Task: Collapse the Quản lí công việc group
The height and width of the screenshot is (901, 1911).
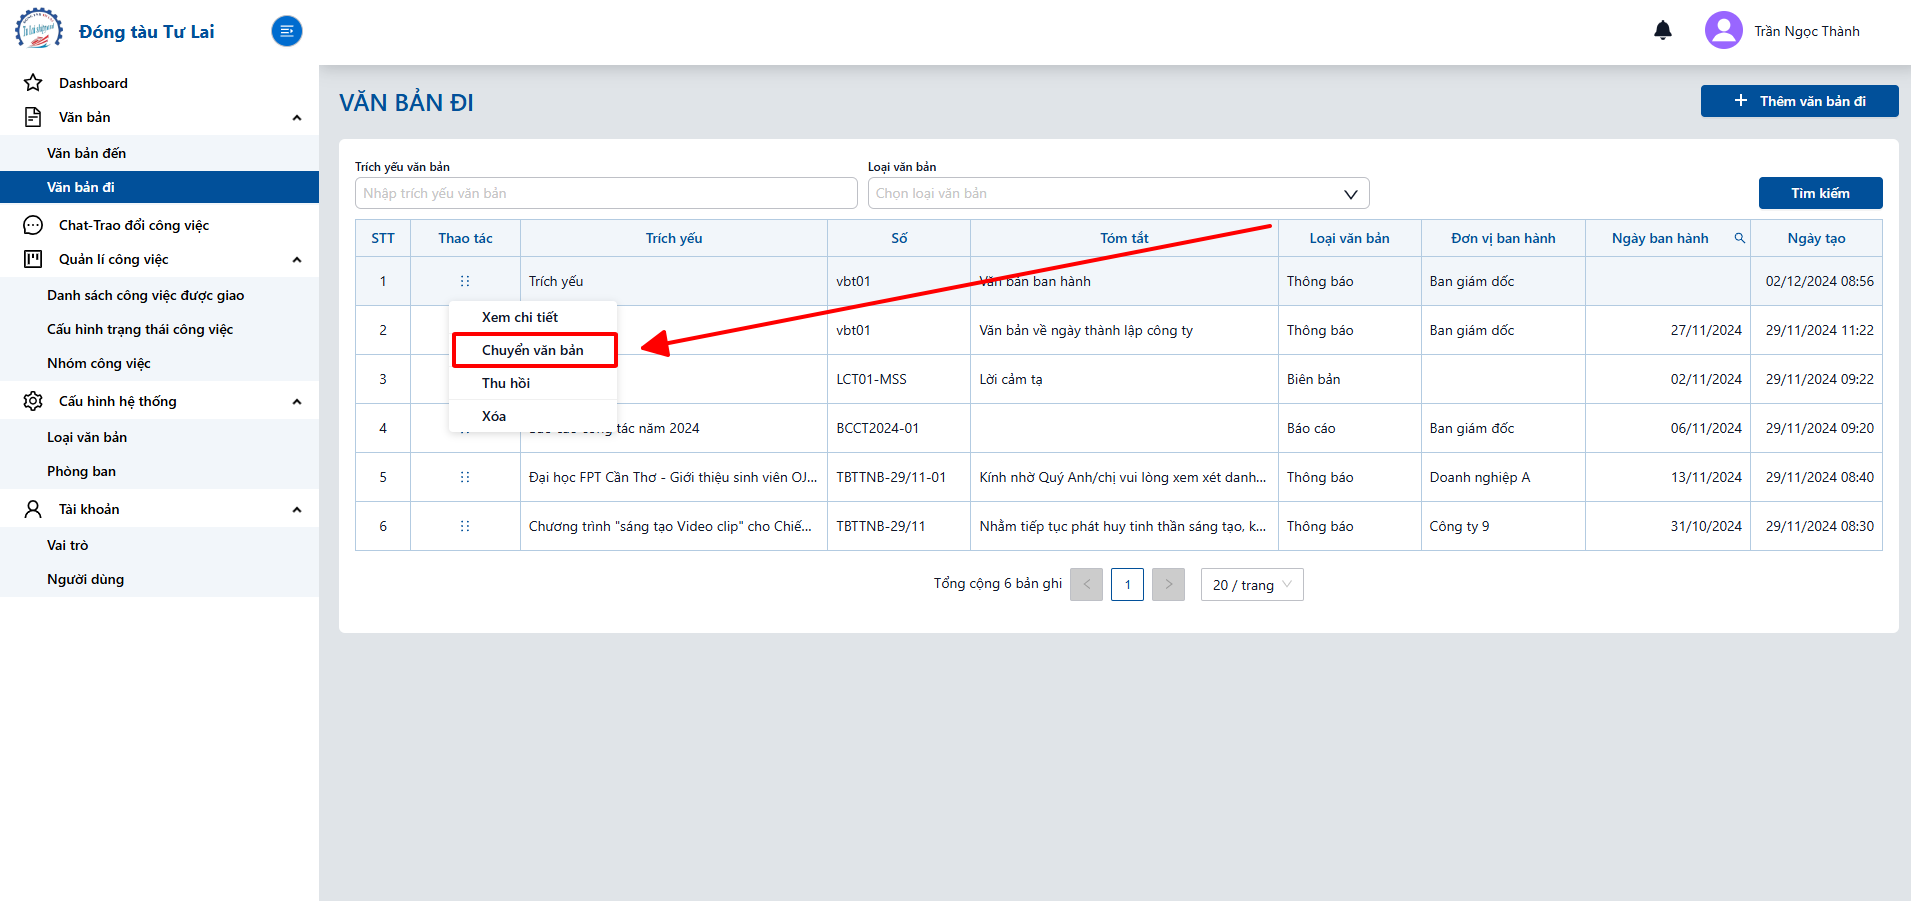Action: click(x=297, y=259)
